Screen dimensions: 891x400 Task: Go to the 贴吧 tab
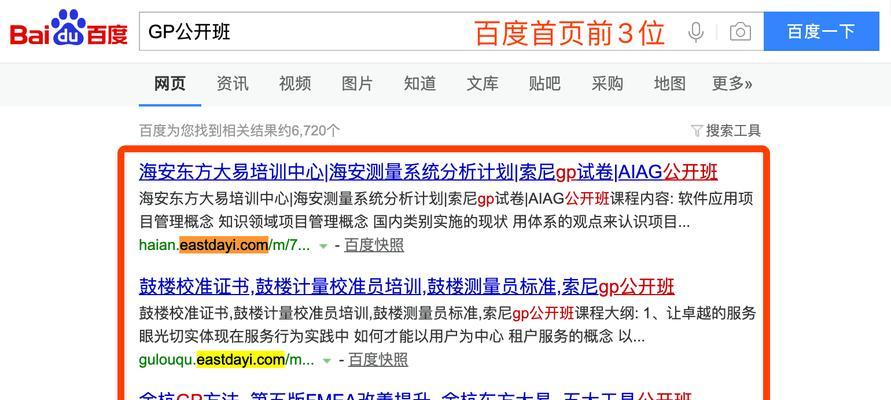point(545,84)
